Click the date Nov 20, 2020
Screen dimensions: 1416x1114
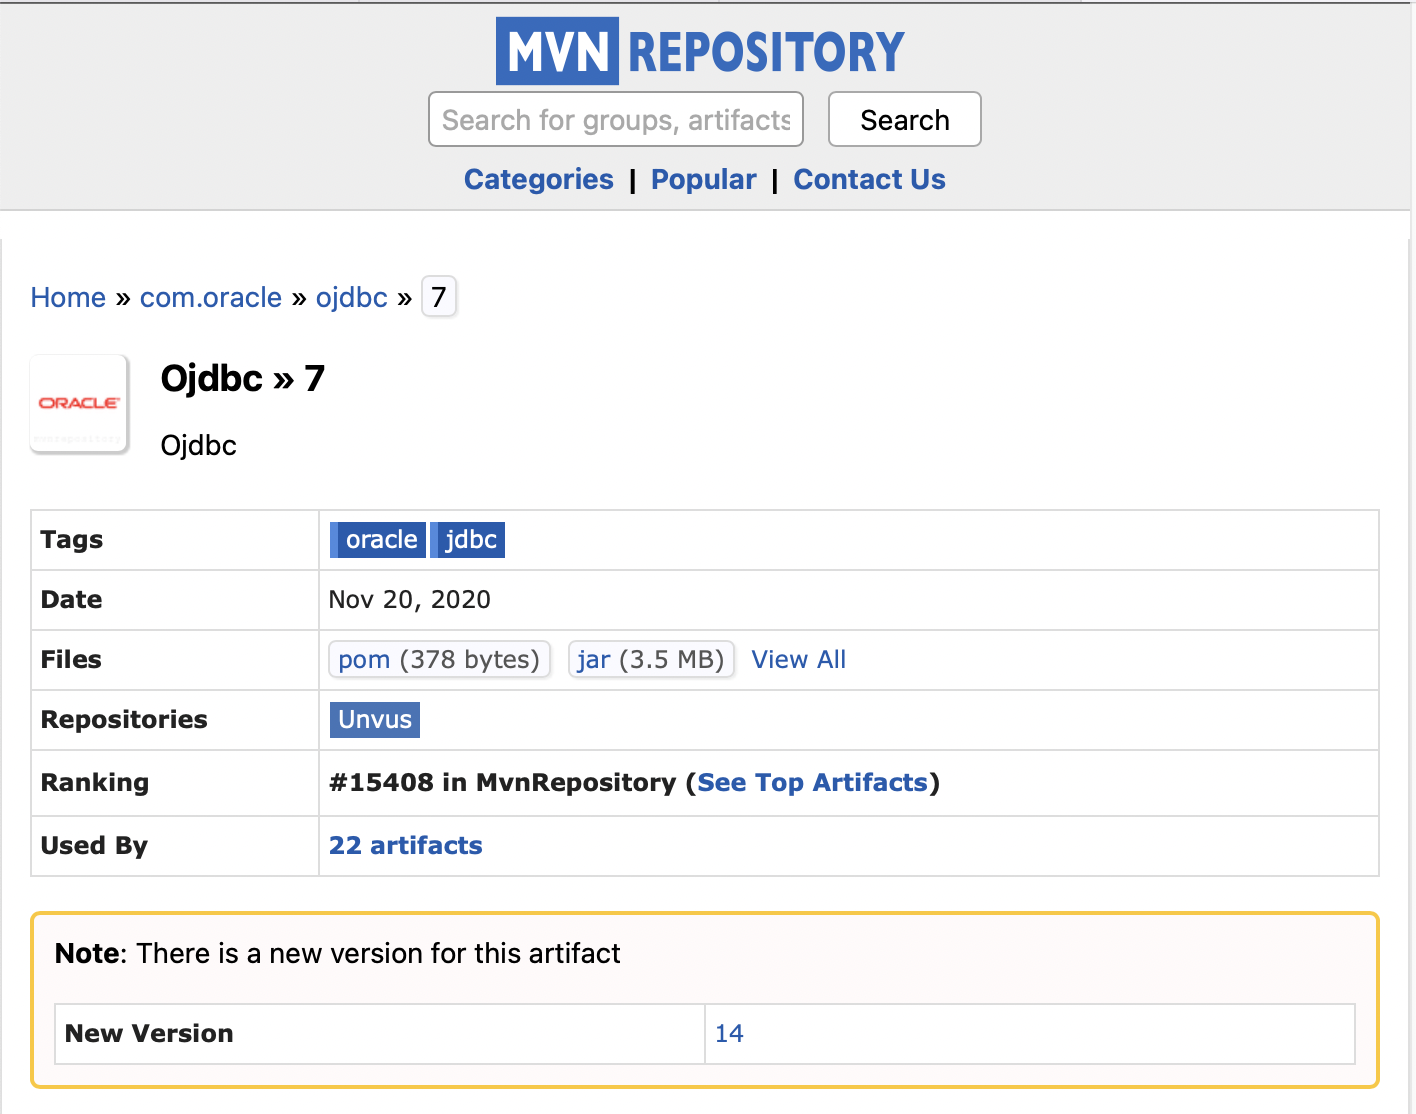[x=410, y=599]
